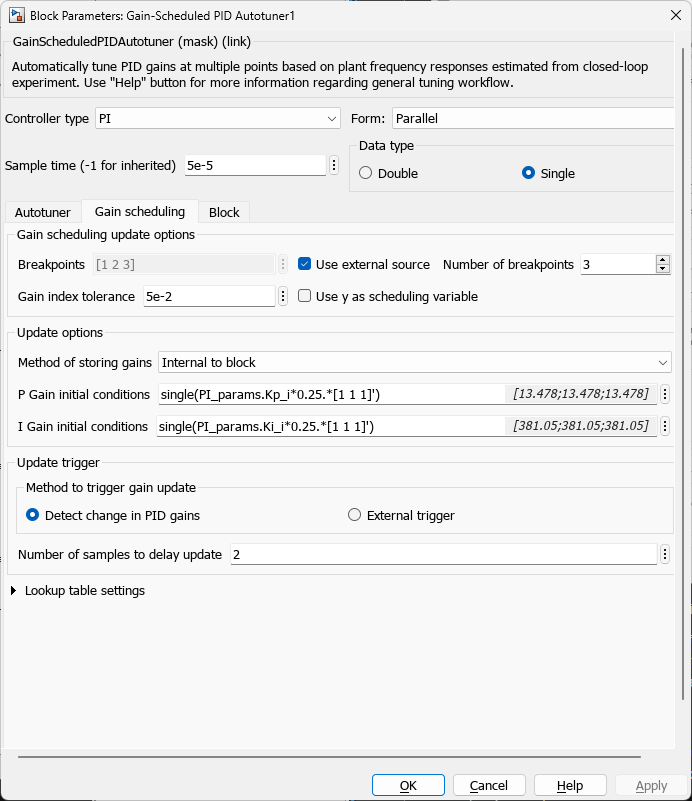Screen dimensions: 692x801
Task: Click P Gain initial conditions three-dot icon
Action: pyautogui.click(x=665, y=394)
